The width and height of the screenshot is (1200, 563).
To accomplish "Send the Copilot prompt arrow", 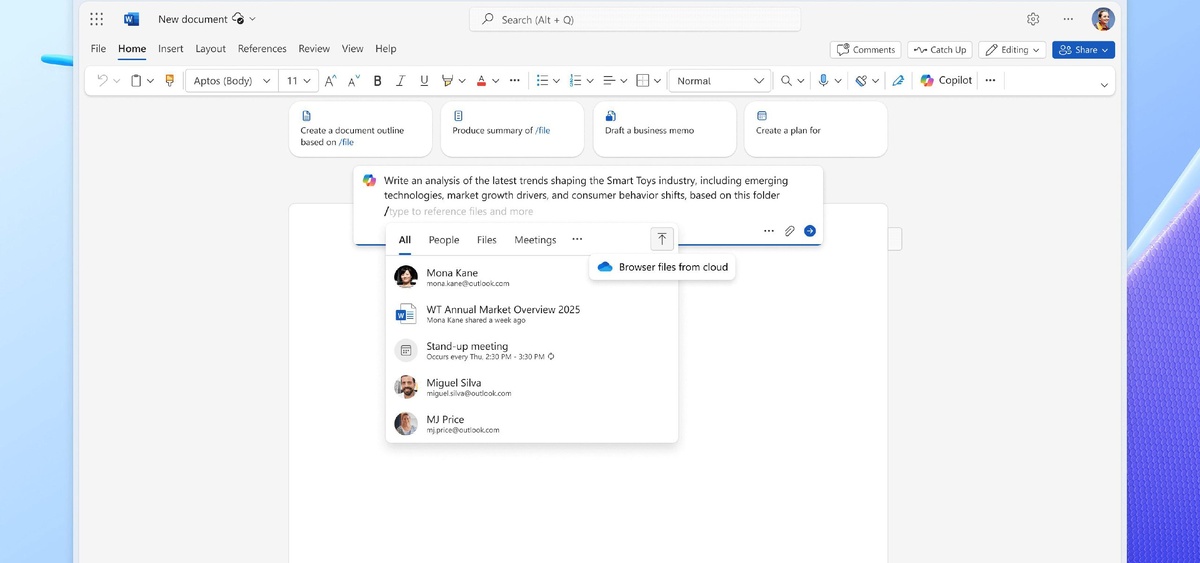I will point(810,231).
